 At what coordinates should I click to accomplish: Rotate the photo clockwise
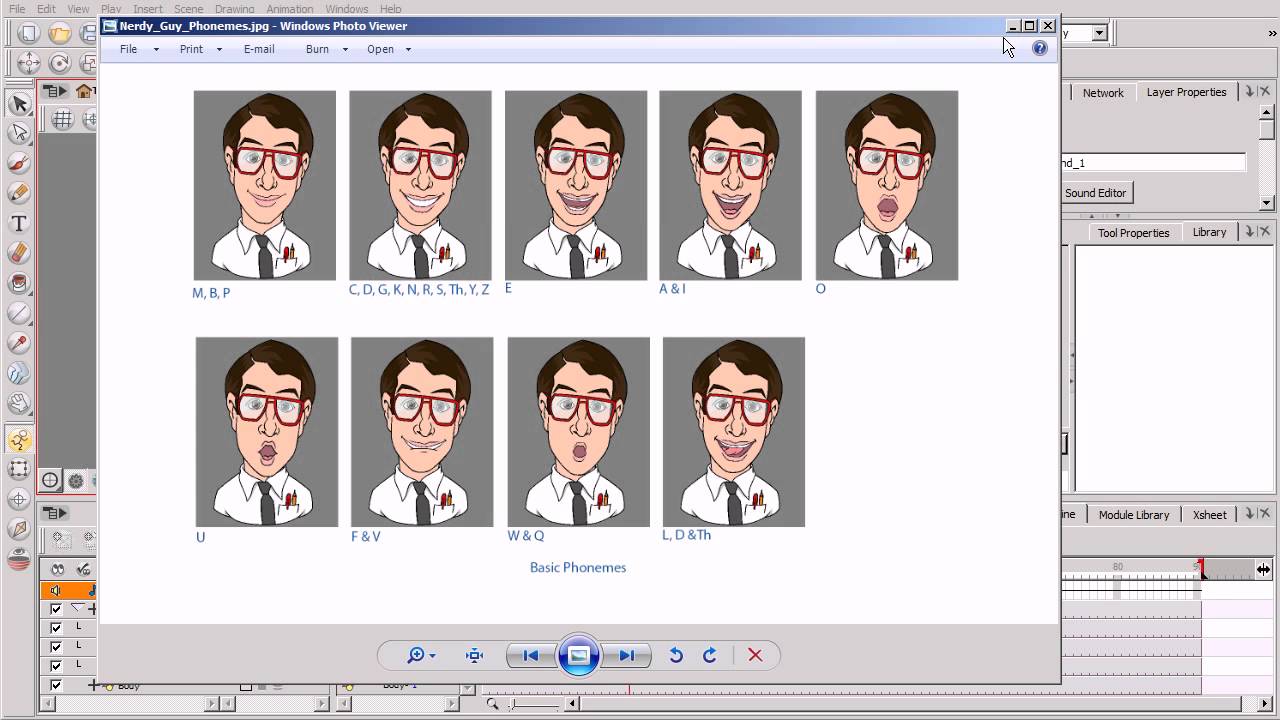710,655
